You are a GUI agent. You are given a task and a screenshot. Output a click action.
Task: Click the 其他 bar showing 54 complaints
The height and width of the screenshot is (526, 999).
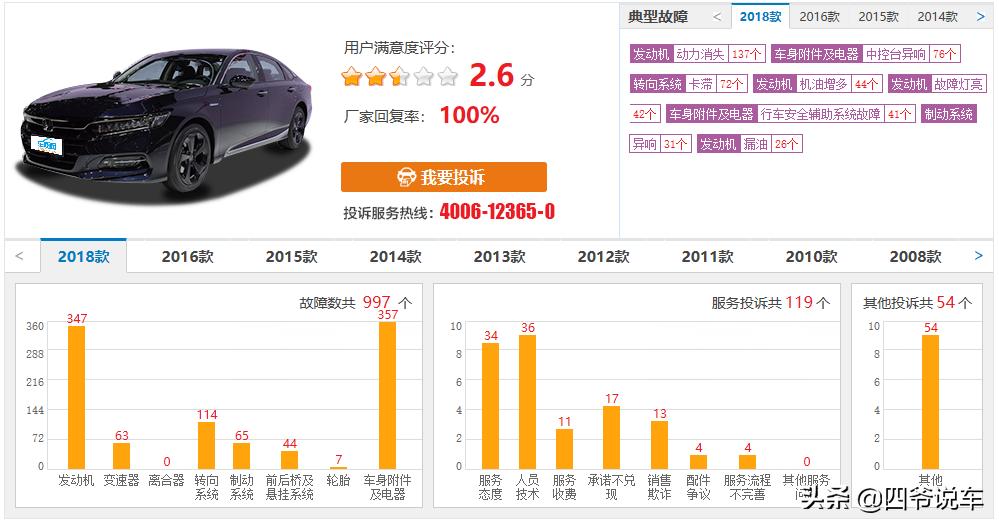pos(930,402)
